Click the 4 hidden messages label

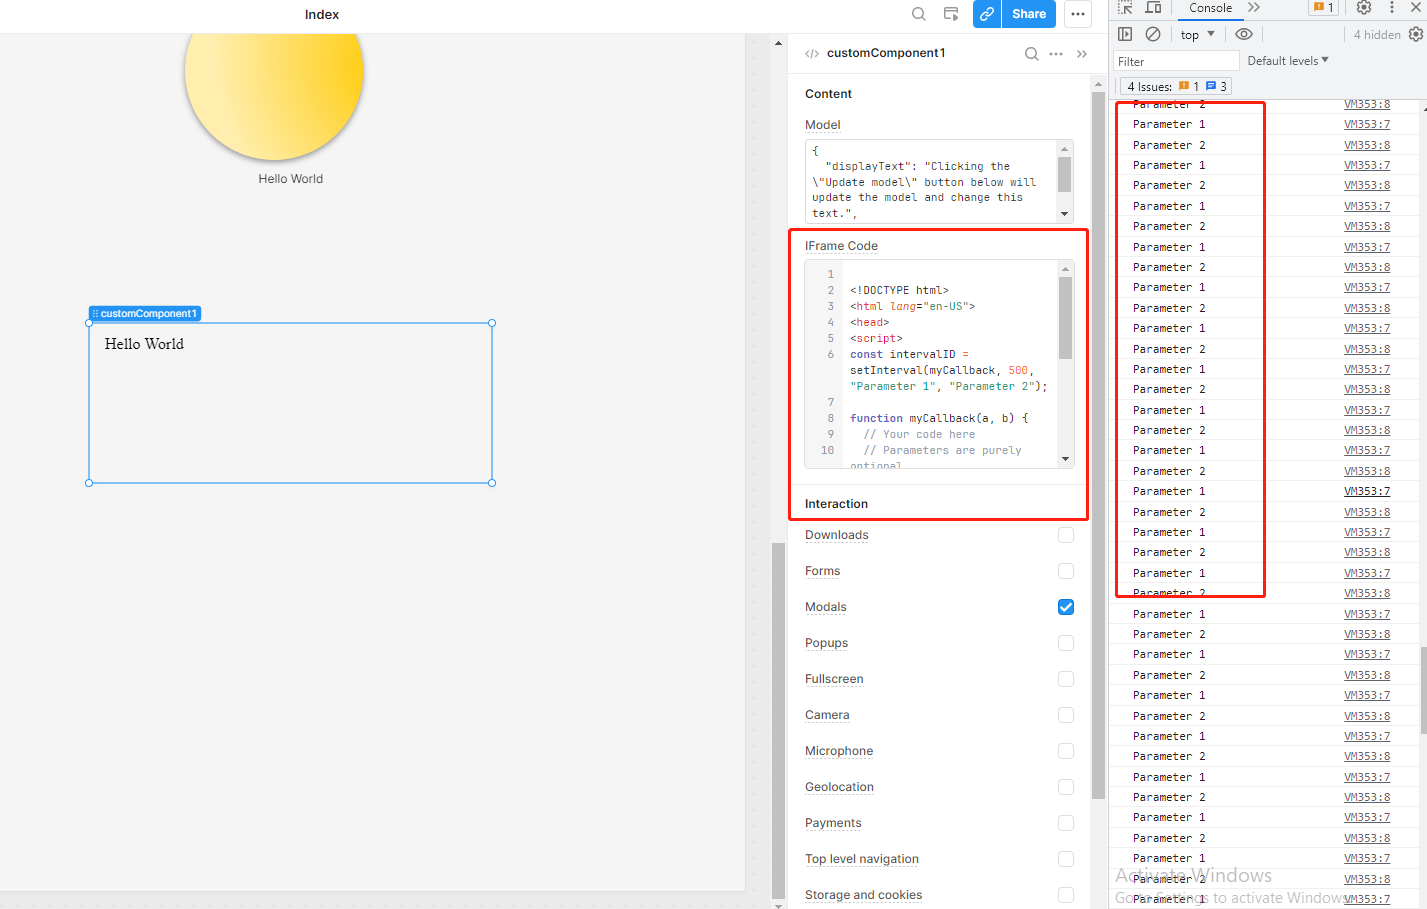click(x=1377, y=35)
